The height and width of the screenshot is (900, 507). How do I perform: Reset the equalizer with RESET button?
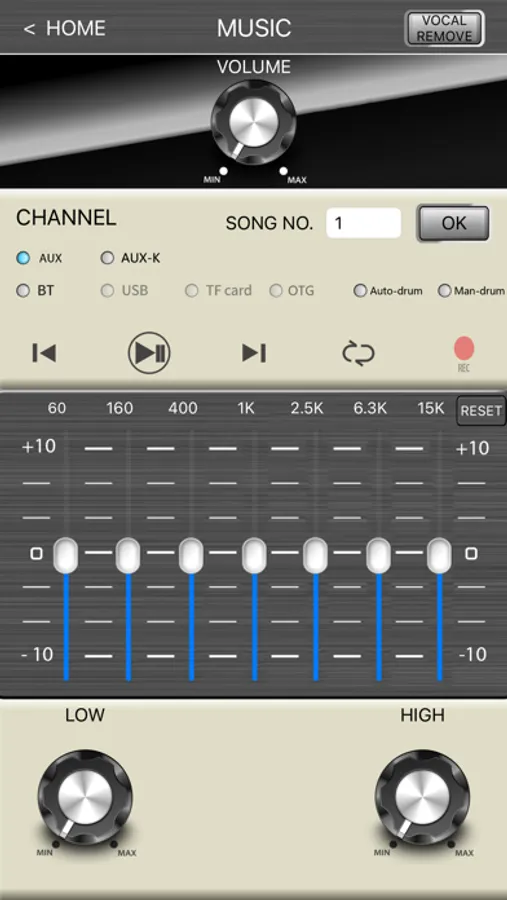[x=481, y=411]
